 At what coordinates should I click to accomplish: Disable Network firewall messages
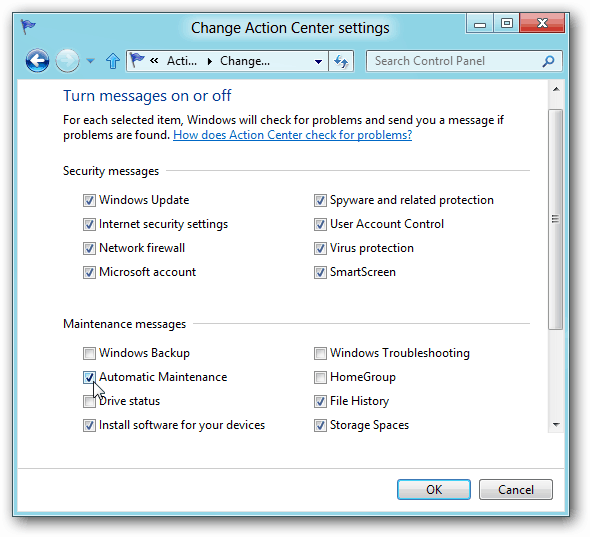(89, 248)
